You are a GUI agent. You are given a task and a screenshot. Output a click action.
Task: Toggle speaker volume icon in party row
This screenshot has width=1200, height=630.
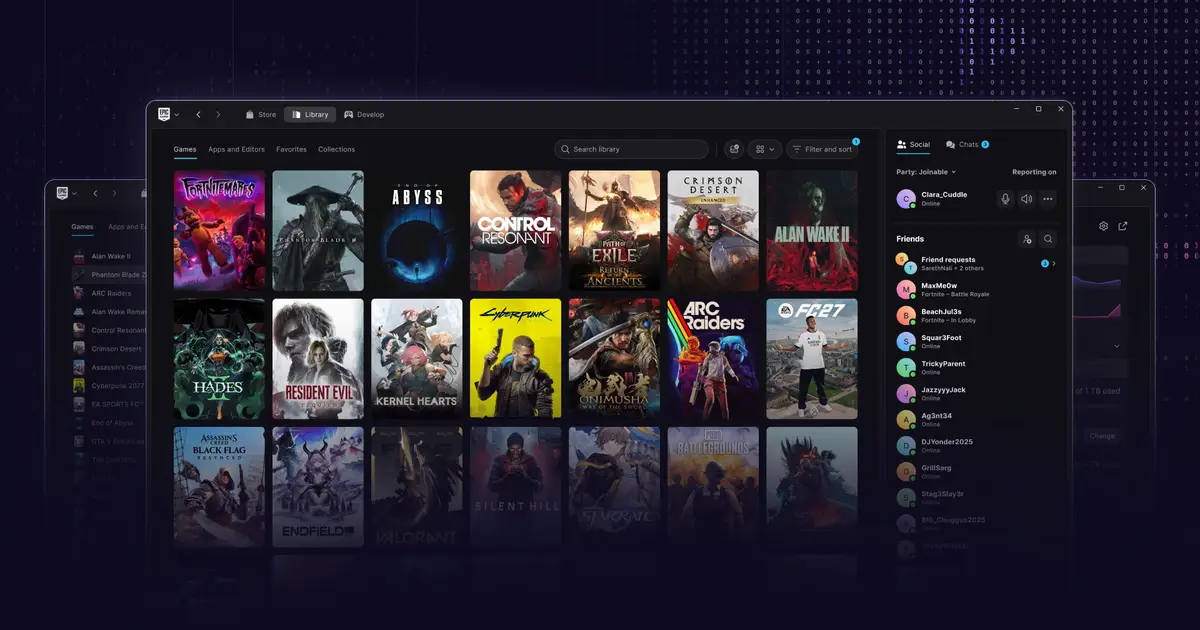point(1026,199)
